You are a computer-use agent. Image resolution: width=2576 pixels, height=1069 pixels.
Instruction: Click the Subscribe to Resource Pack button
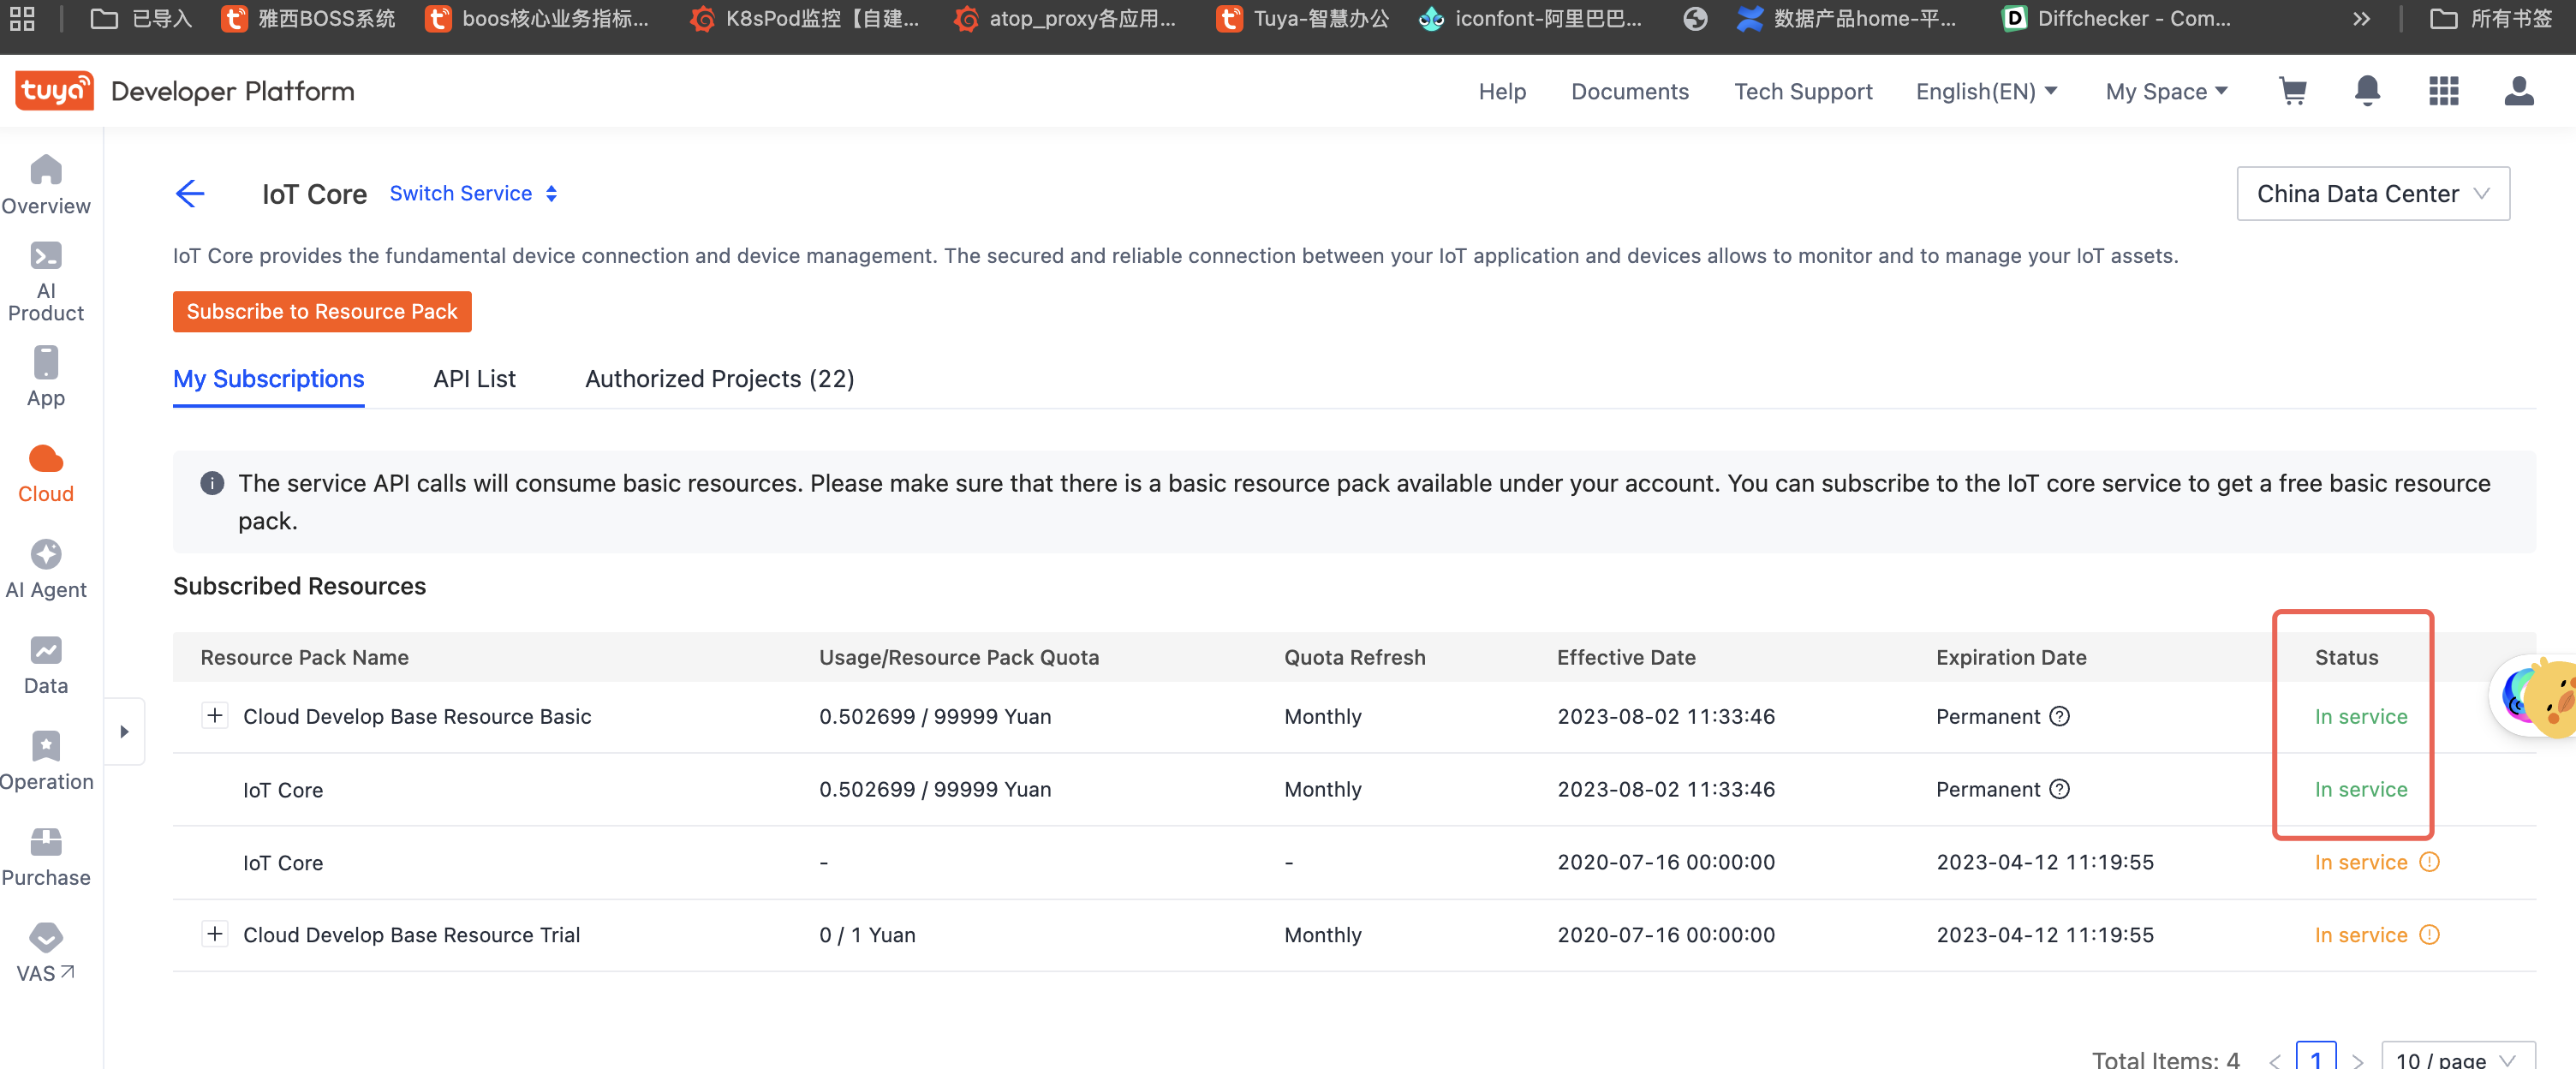click(x=322, y=311)
